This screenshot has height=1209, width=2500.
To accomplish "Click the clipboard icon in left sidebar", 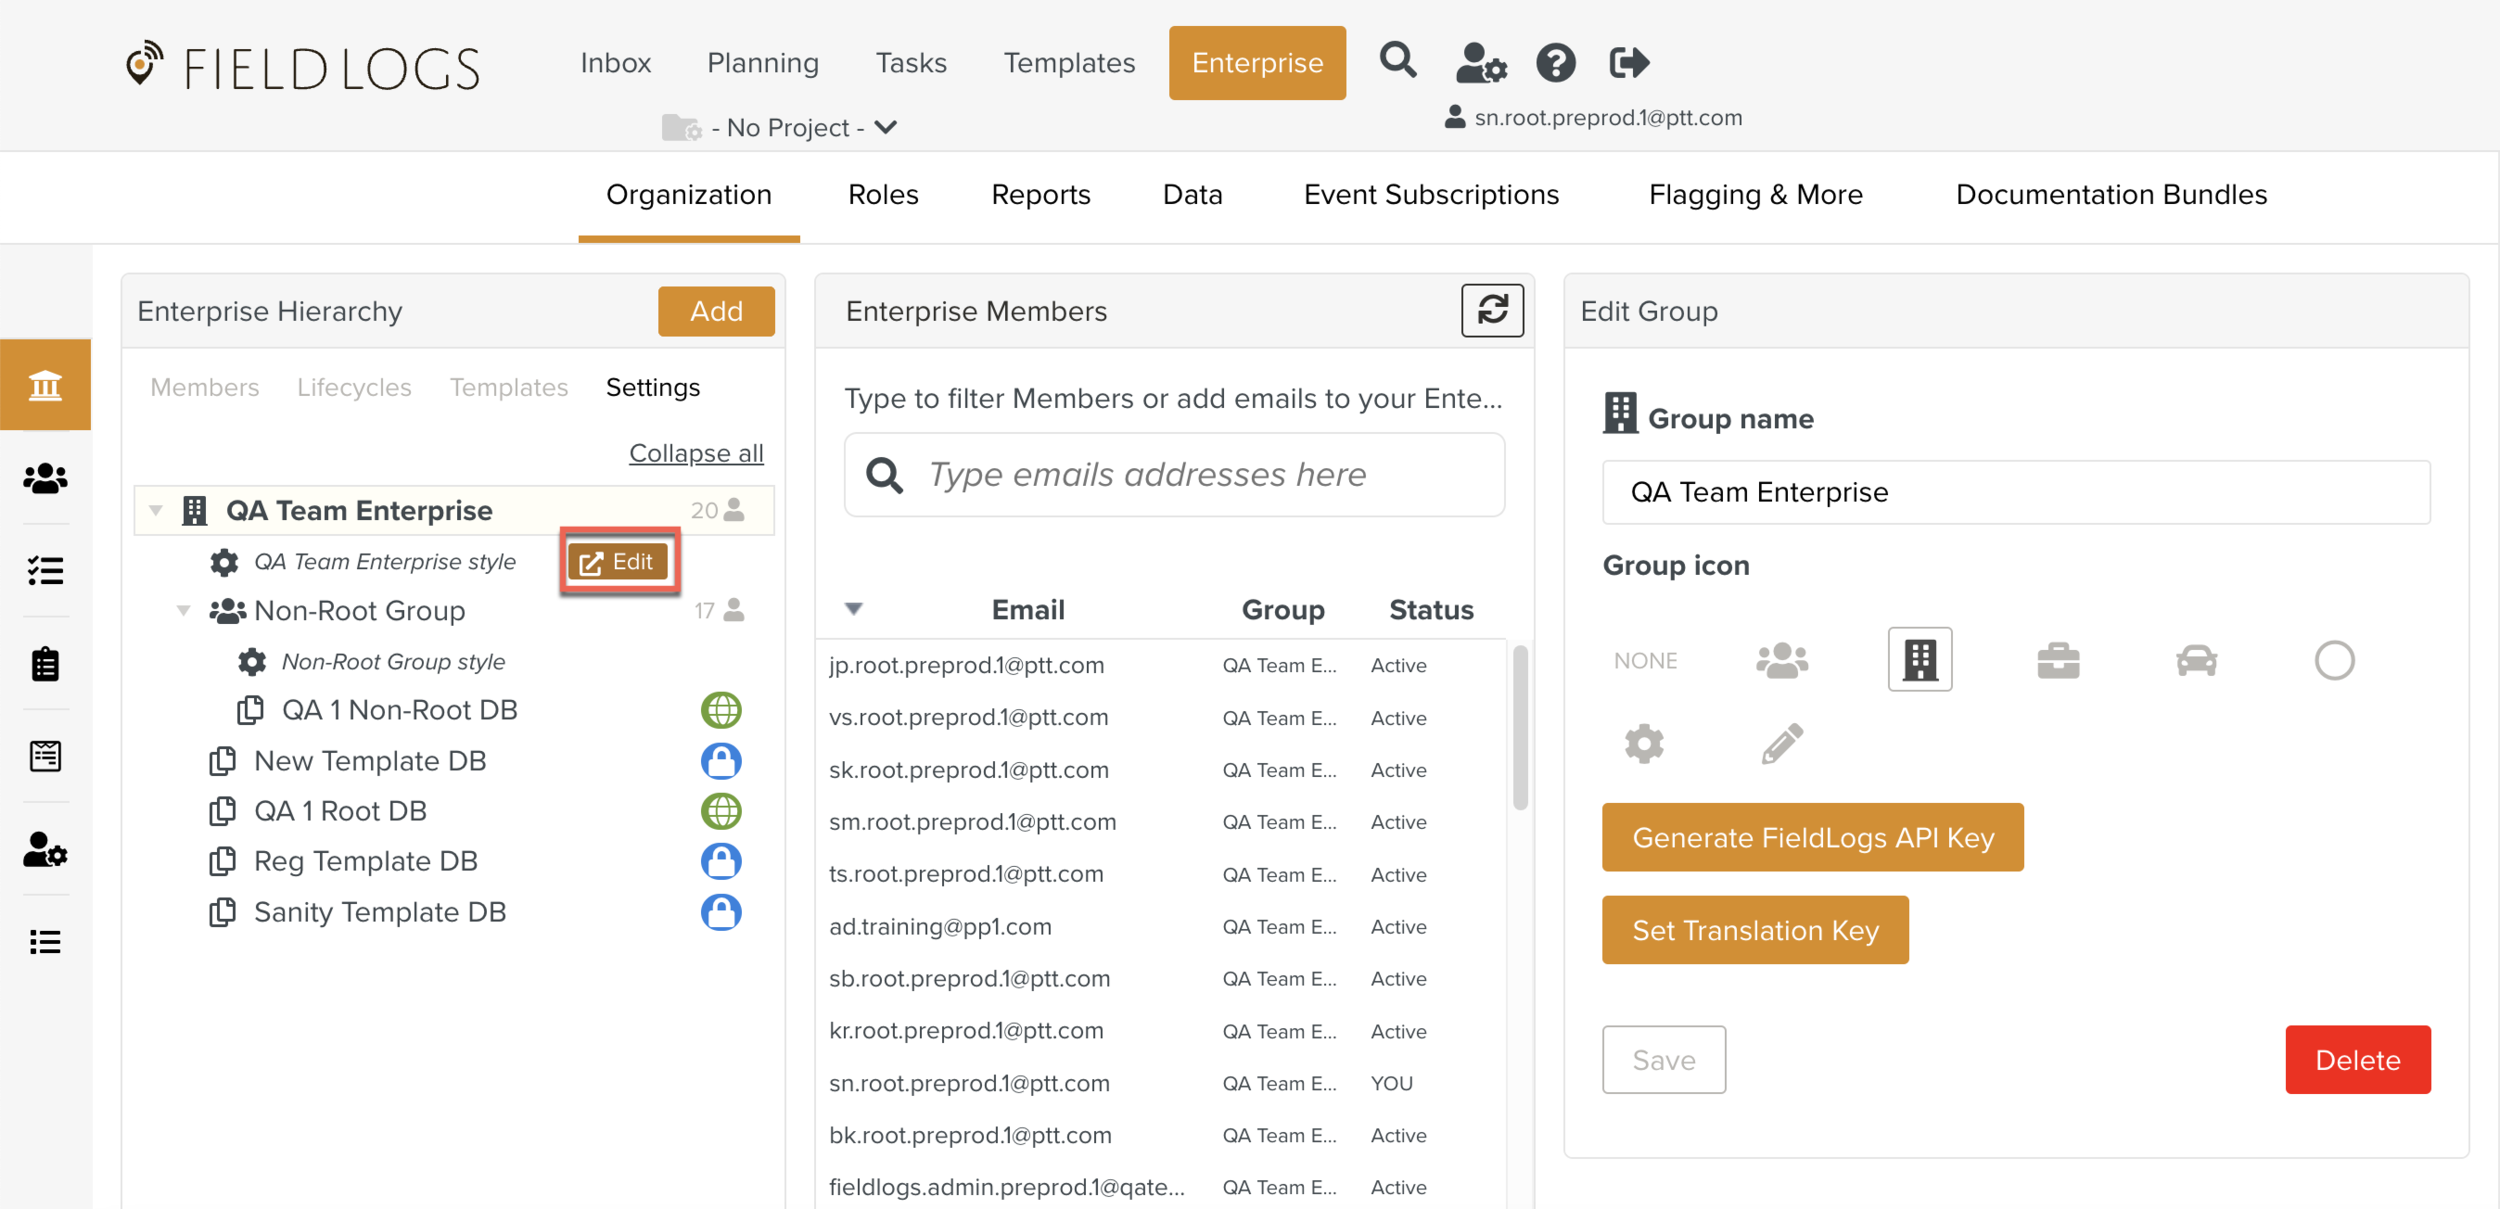I will [45, 664].
